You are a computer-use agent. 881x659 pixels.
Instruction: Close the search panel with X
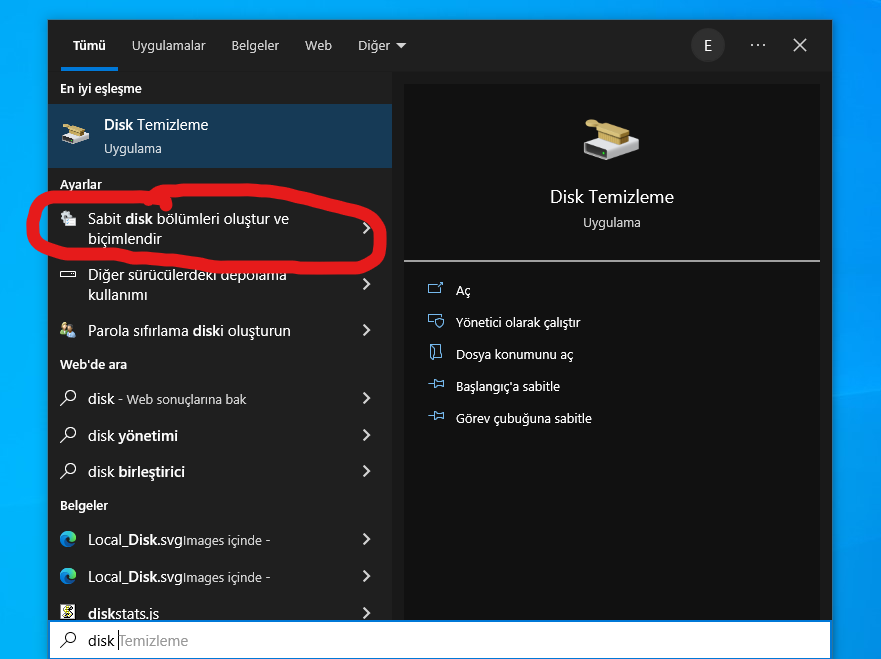pyautogui.click(x=800, y=46)
